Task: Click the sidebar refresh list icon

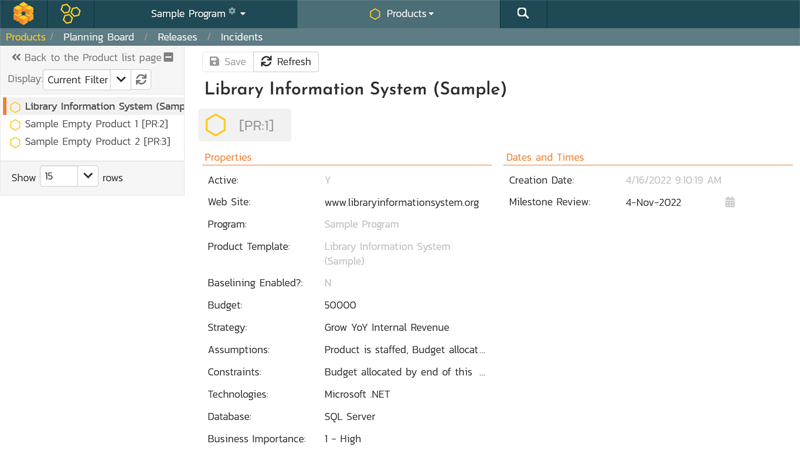Action: (141, 80)
